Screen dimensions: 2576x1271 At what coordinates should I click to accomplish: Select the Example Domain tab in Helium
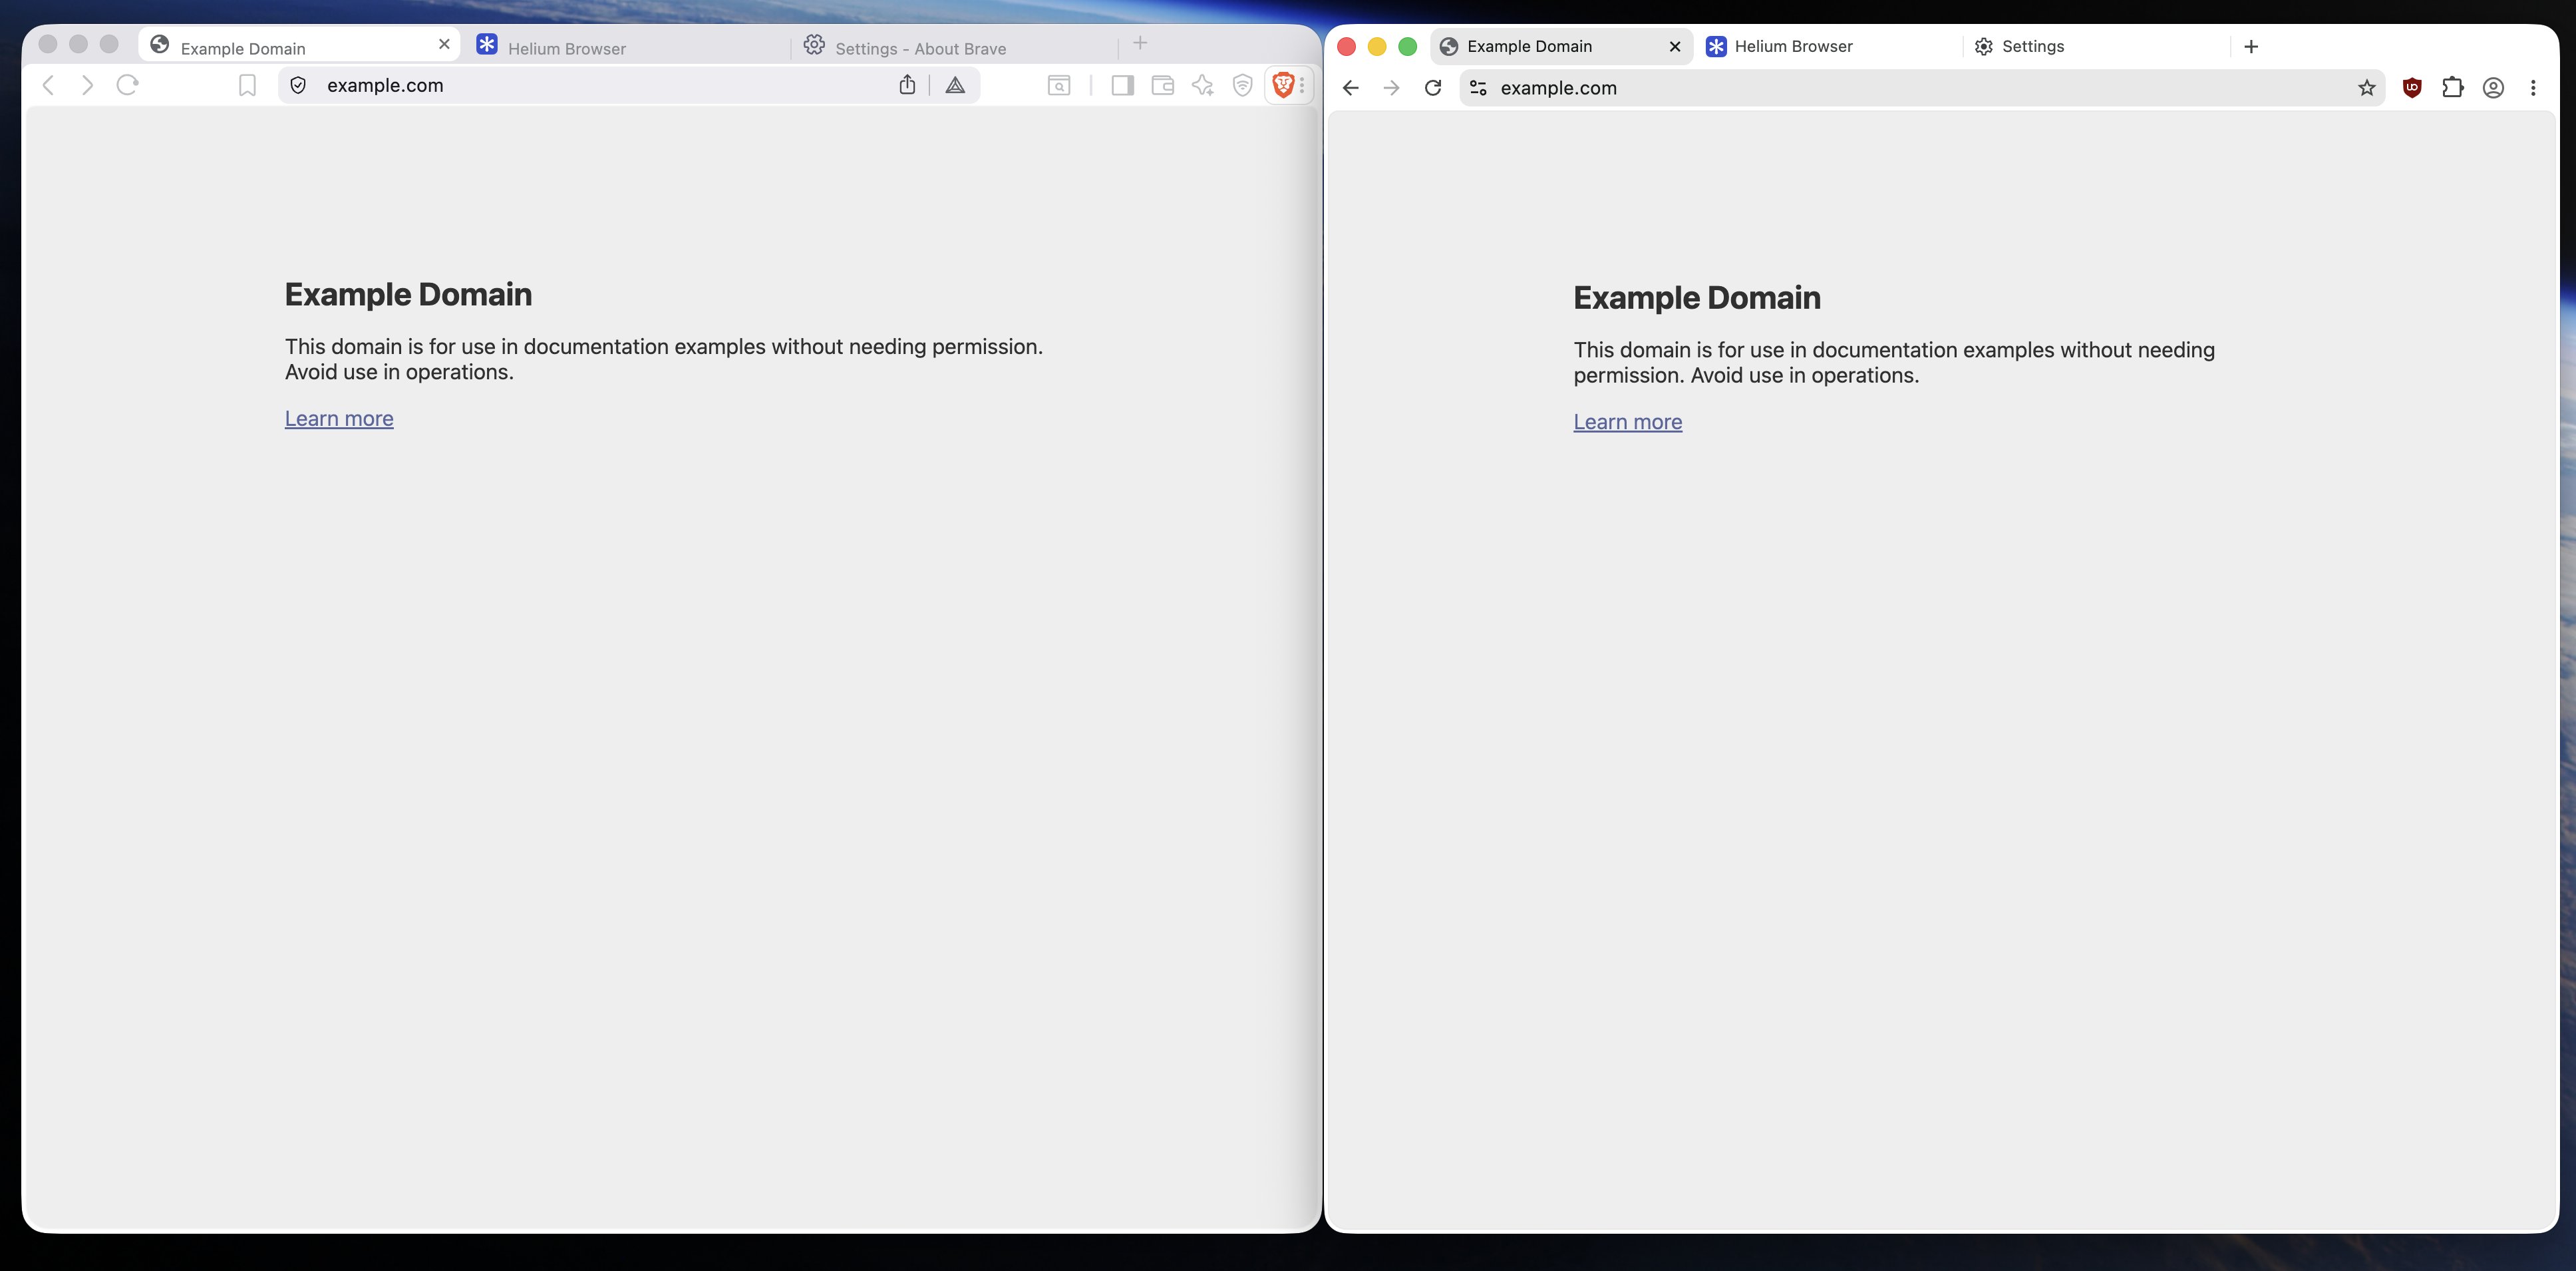pyautogui.click(x=1561, y=47)
